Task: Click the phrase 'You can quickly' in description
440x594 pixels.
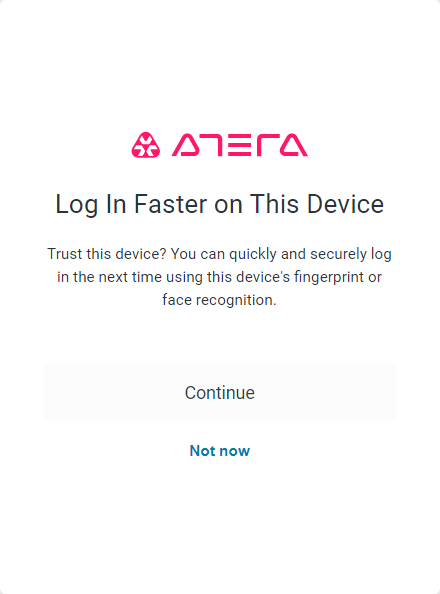Action: click(x=224, y=254)
